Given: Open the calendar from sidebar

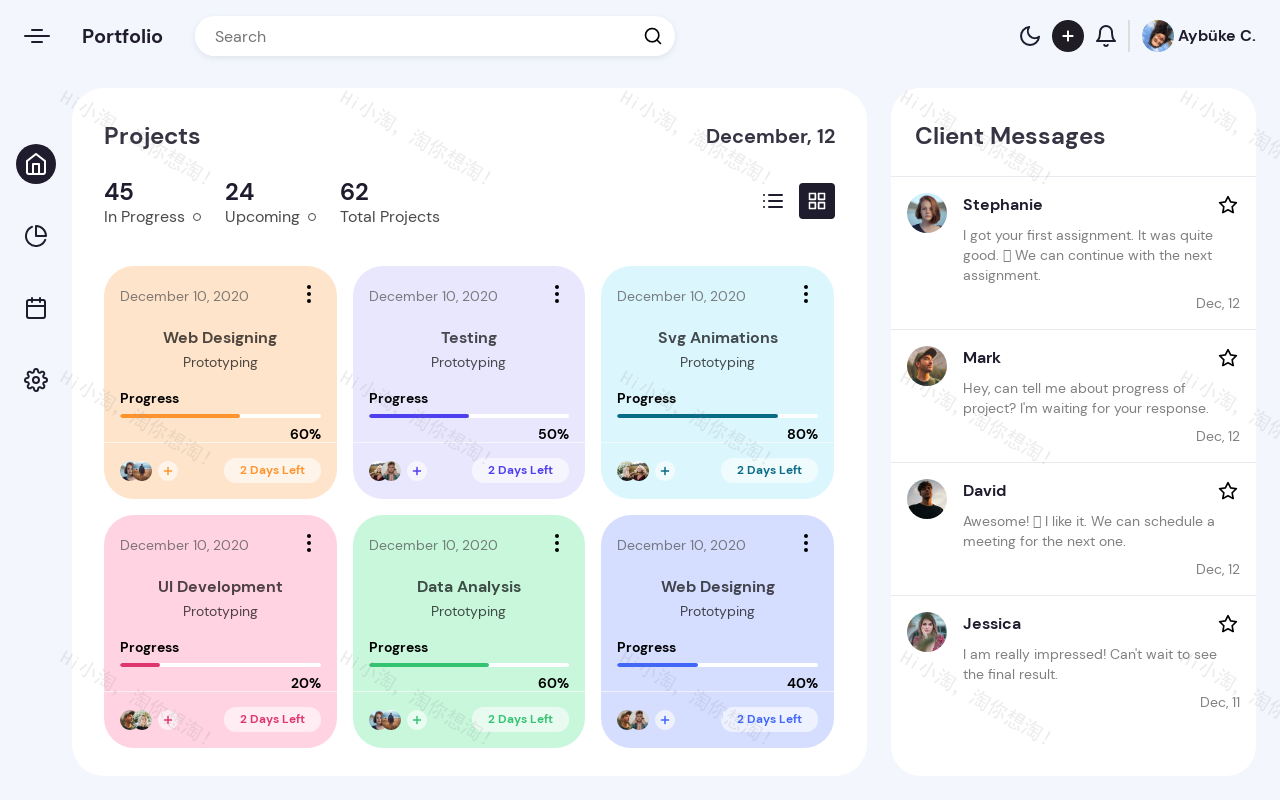Looking at the screenshot, I should (x=36, y=308).
